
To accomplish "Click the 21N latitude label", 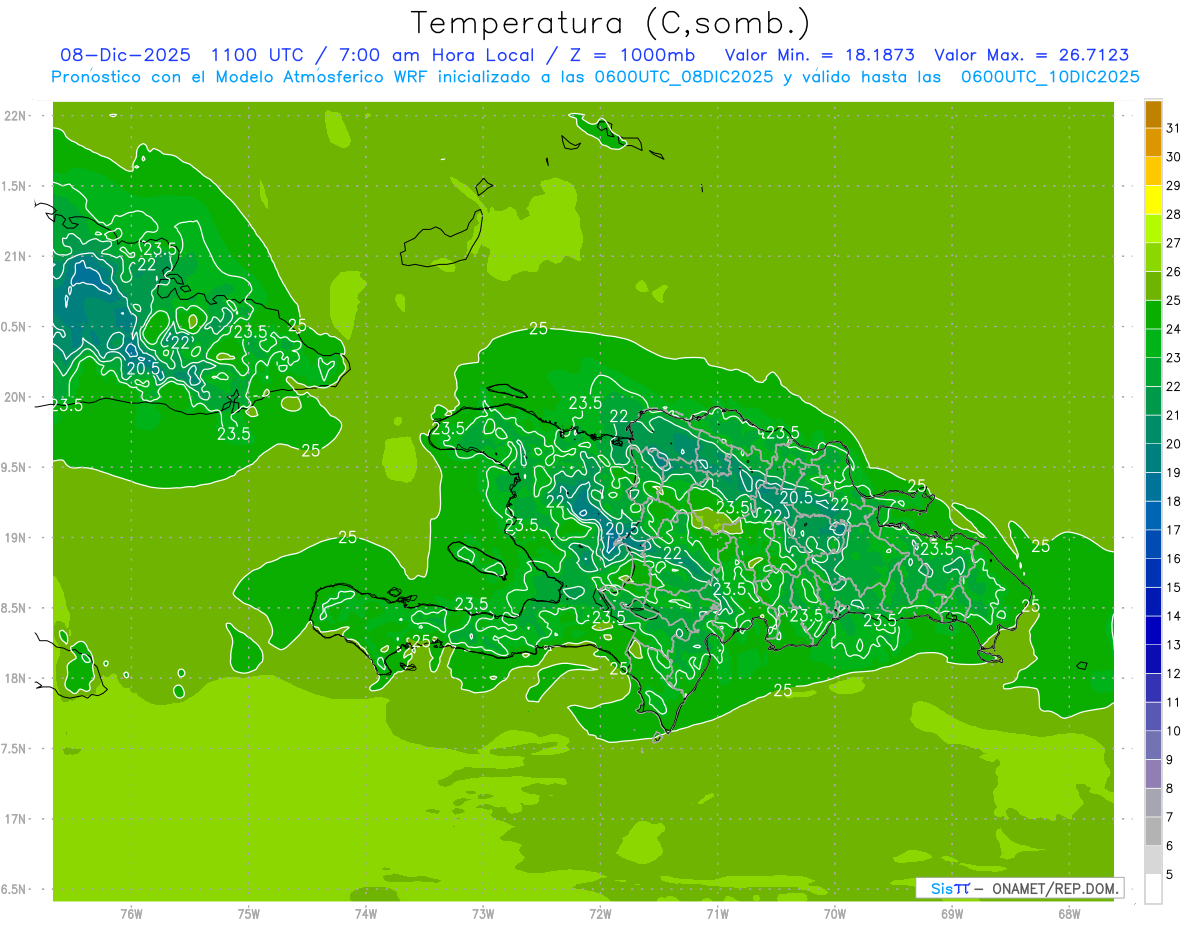I will tap(16, 256).
